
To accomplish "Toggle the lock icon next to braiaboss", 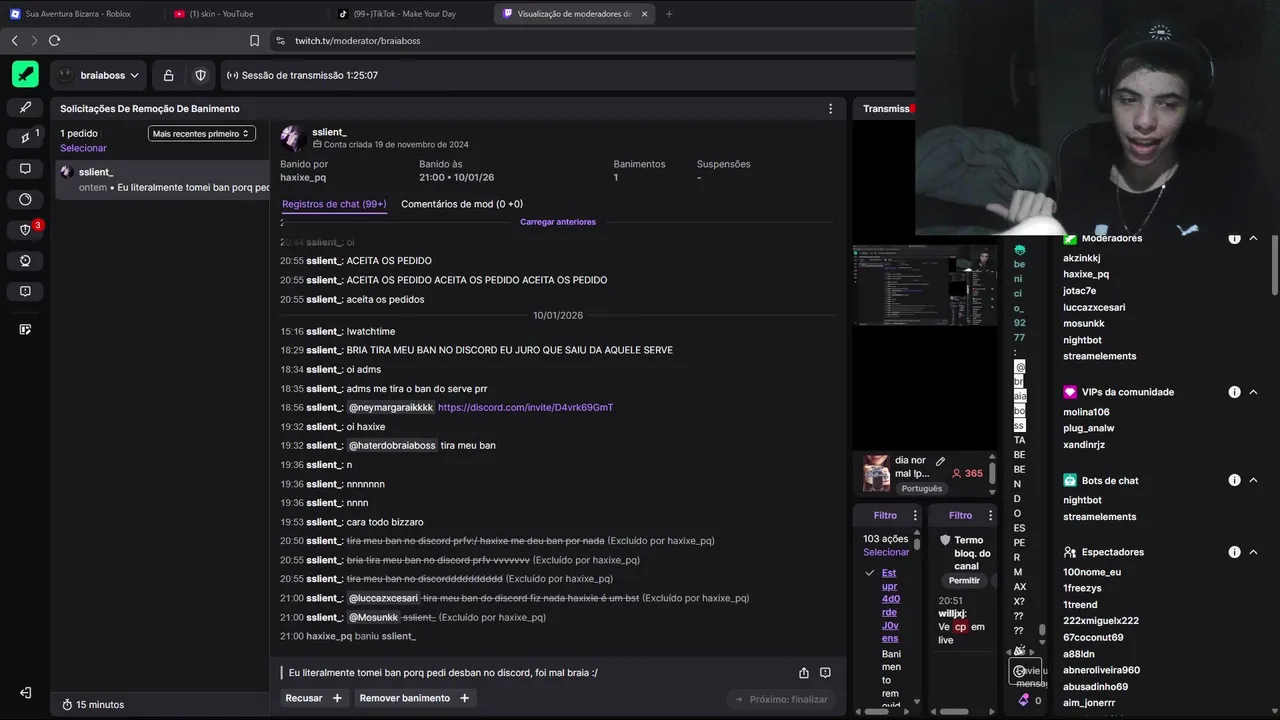I will coord(168,75).
